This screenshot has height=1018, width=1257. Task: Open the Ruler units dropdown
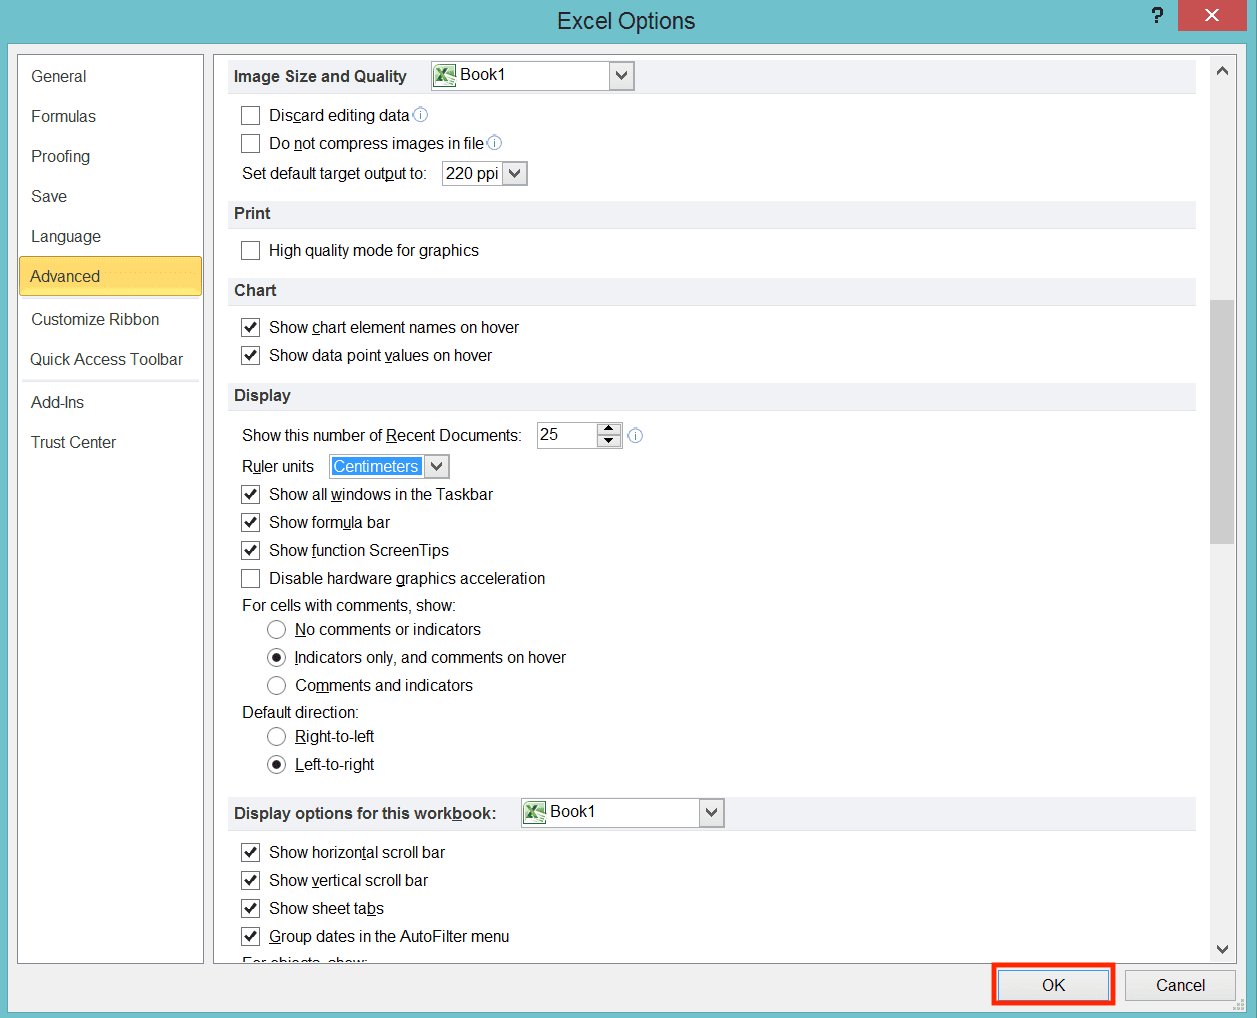click(437, 466)
